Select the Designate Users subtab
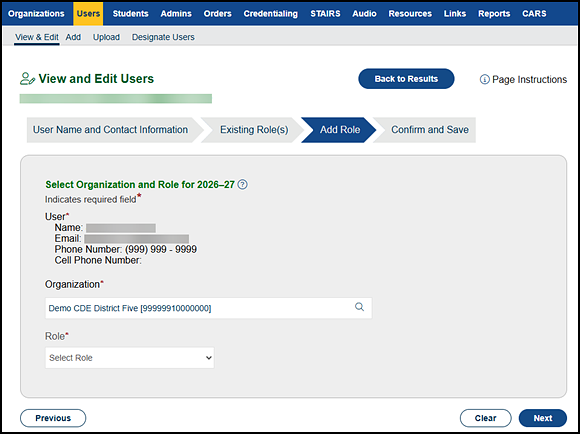580x434 pixels. click(x=163, y=37)
